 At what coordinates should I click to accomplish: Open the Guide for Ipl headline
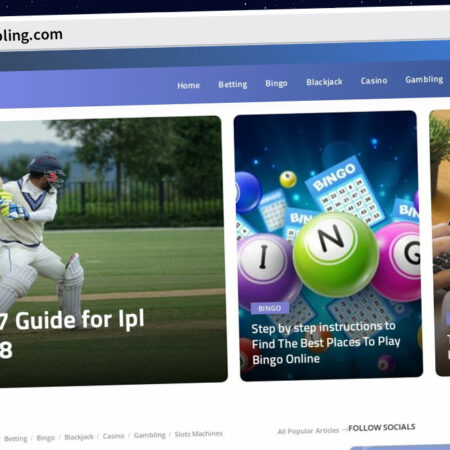(72, 333)
